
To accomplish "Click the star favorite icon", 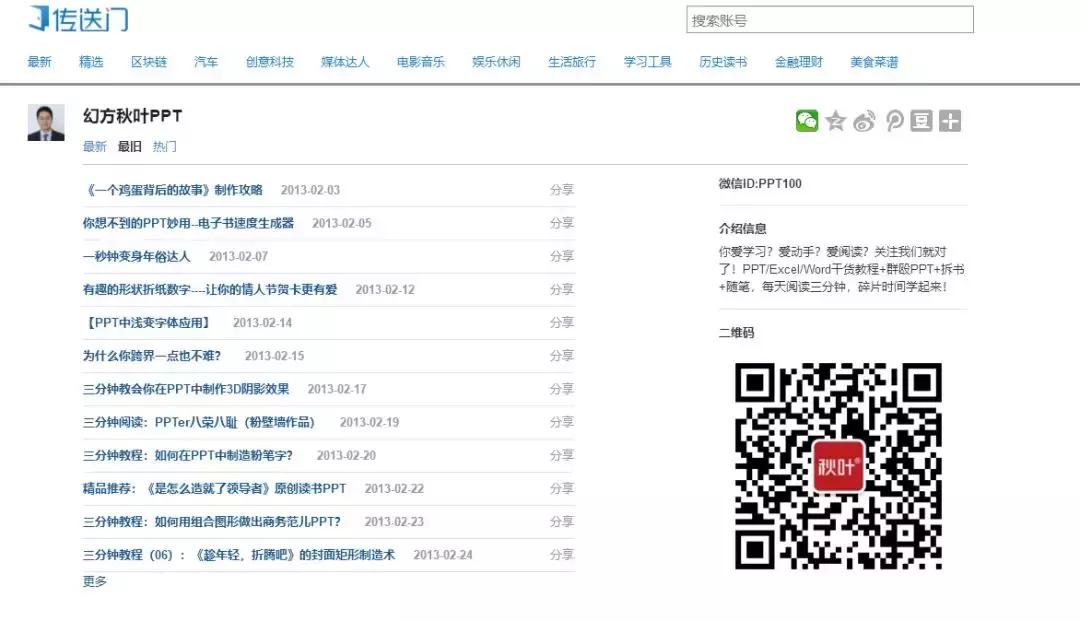I will click(835, 120).
